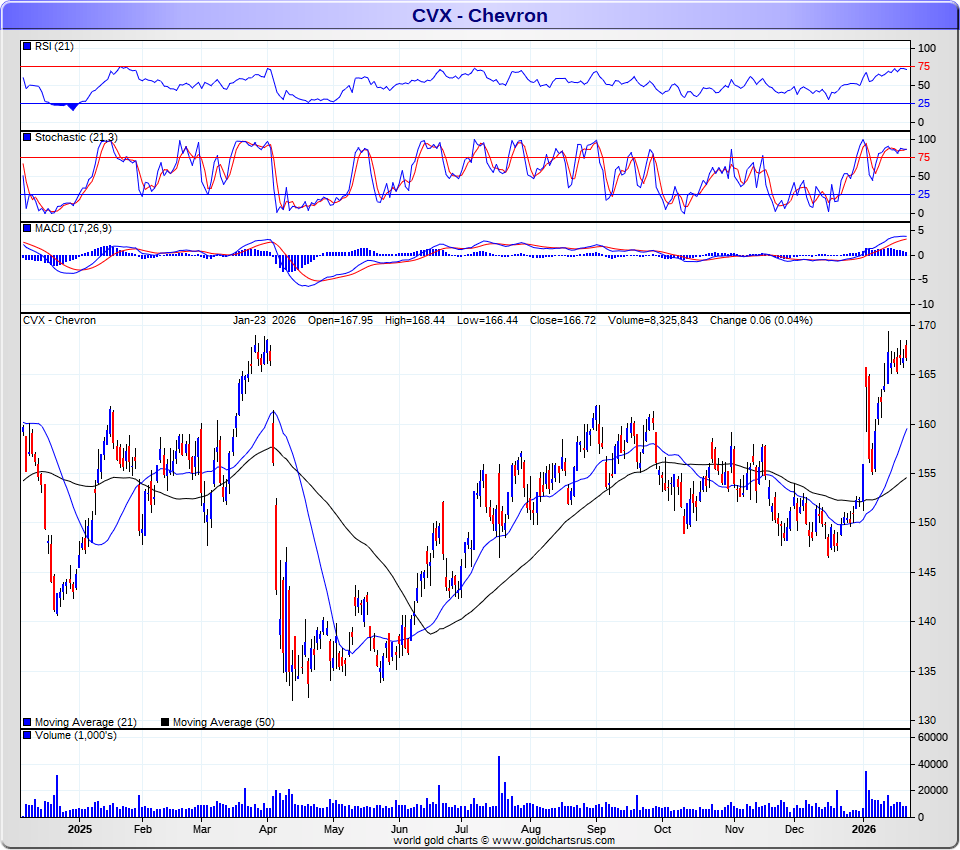Image resolution: width=960 pixels, height=850 pixels.
Task: Click the Open=167.95 value
Action: (x=340, y=320)
